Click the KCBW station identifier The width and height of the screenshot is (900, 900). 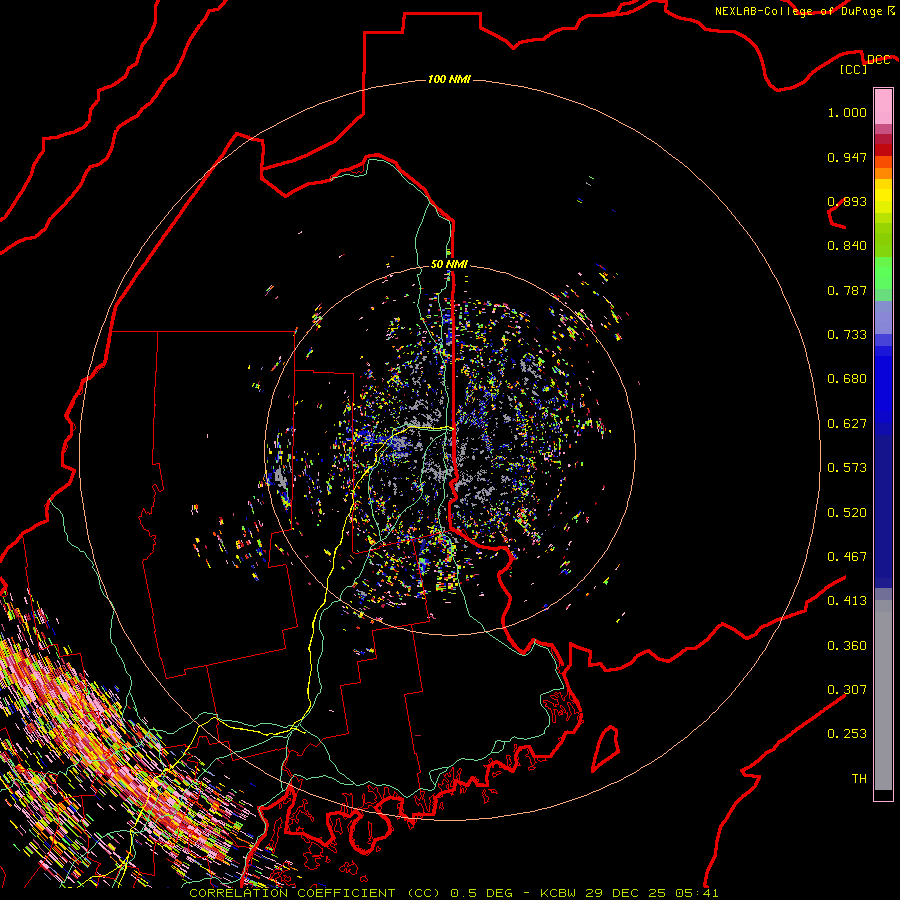tap(560, 893)
